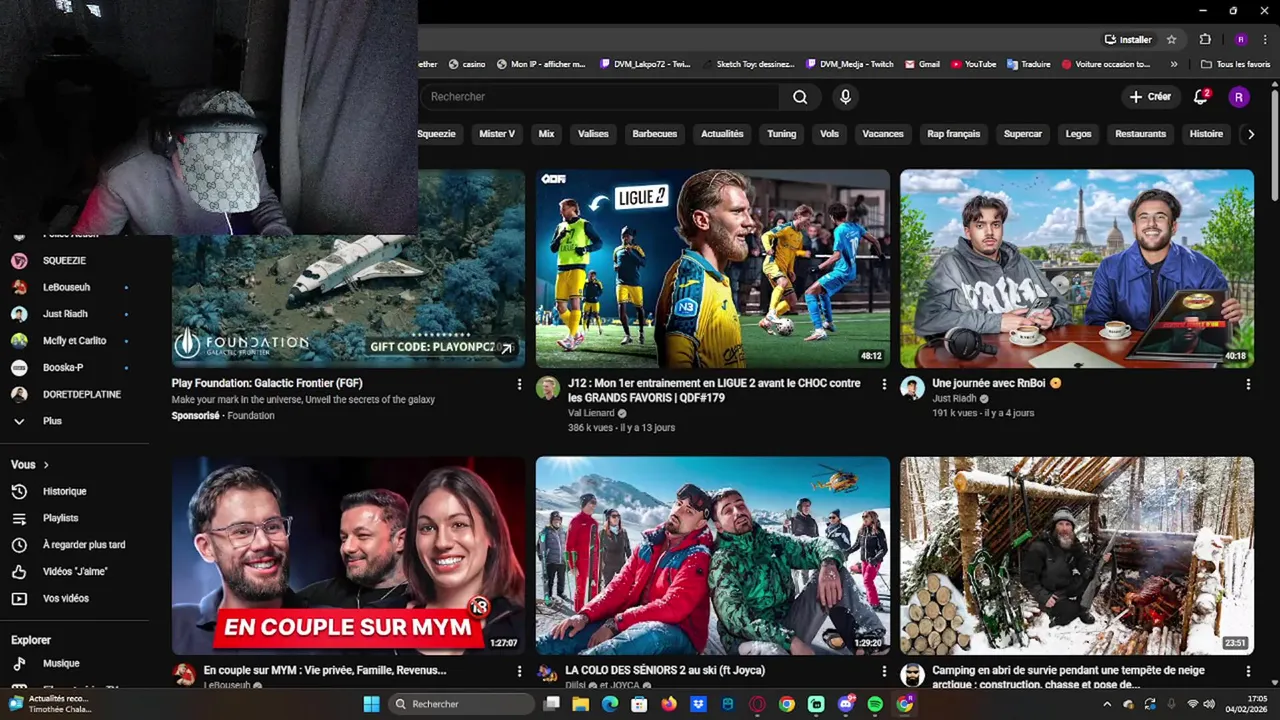Open Discord from the taskbar
Image resolution: width=1280 pixels, height=720 pixels.
tap(846, 704)
